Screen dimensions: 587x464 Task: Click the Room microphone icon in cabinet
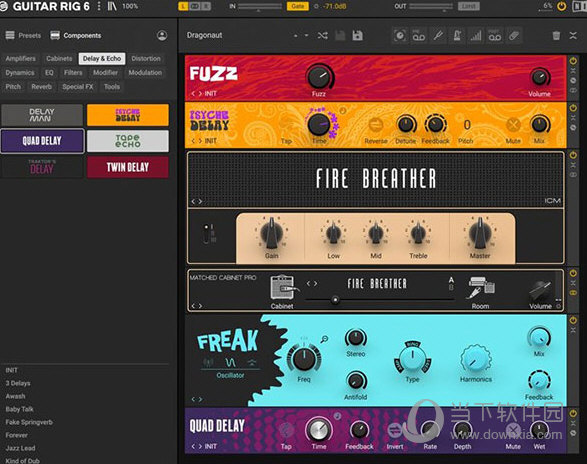(x=481, y=288)
